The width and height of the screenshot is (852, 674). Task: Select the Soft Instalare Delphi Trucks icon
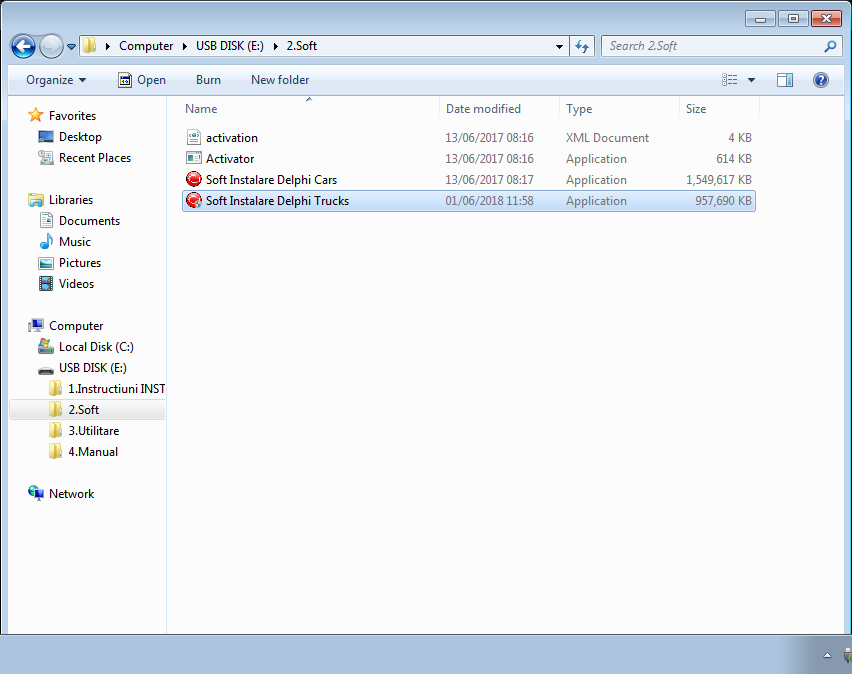click(193, 200)
